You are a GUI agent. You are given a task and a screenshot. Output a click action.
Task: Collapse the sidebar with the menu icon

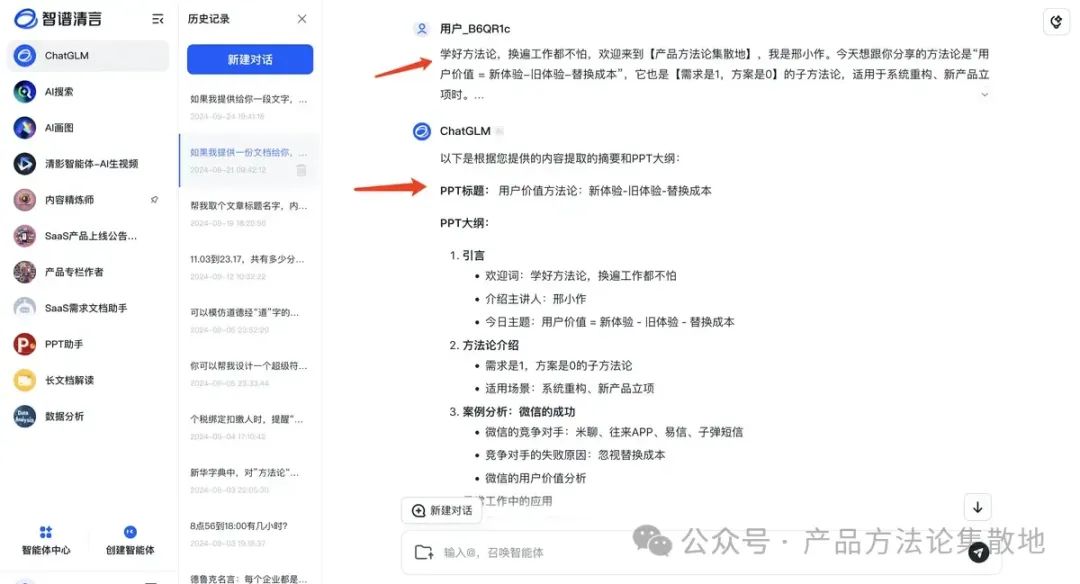click(158, 19)
